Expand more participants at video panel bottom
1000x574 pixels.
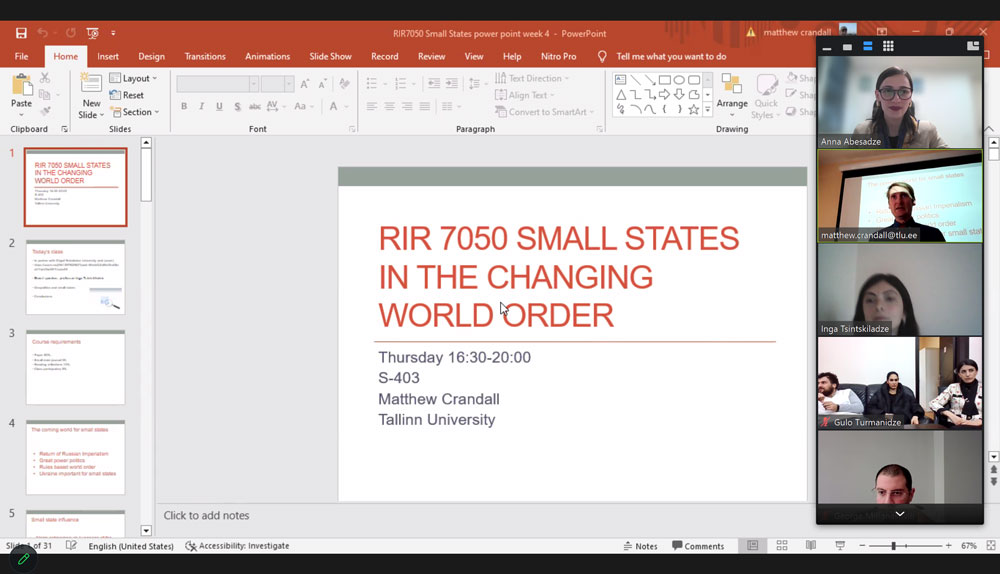point(899,514)
